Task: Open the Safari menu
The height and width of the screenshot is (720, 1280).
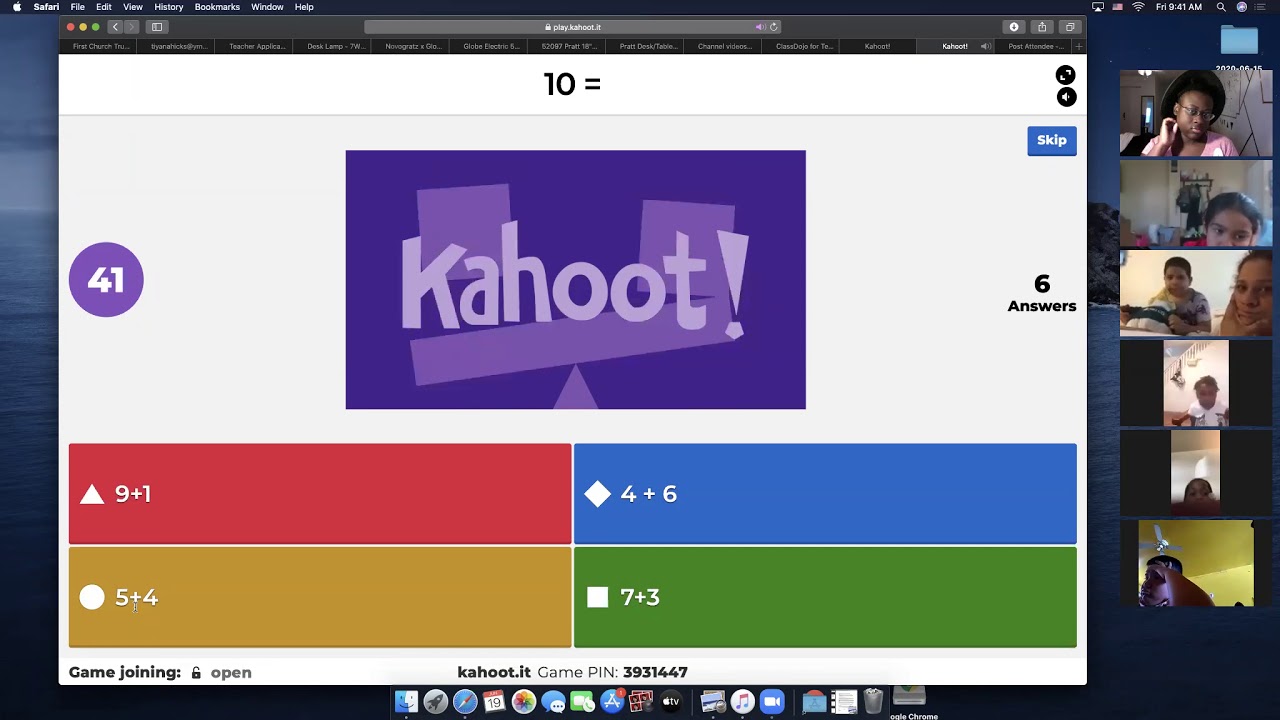Action: [x=46, y=7]
